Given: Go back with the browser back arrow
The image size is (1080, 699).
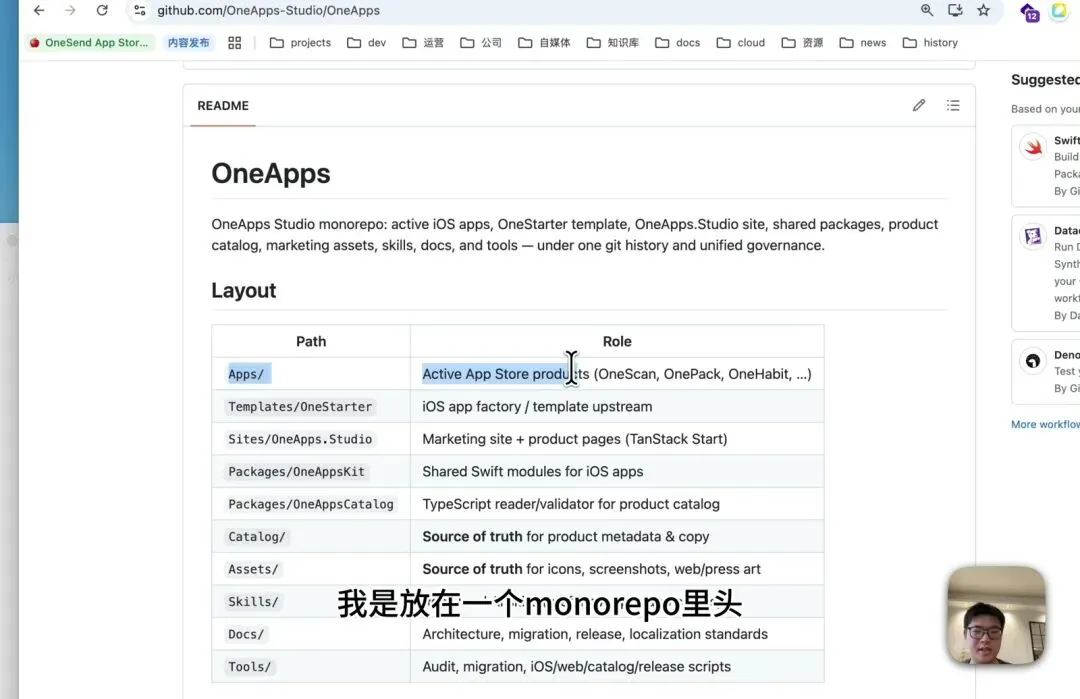Looking at the screenshot, I should click(39, 10).
